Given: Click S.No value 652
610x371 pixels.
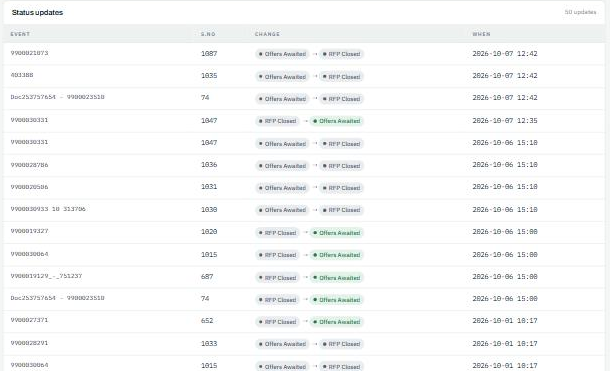Looking at the screenshot, I should pyautogui.click(x=207, y=320).
